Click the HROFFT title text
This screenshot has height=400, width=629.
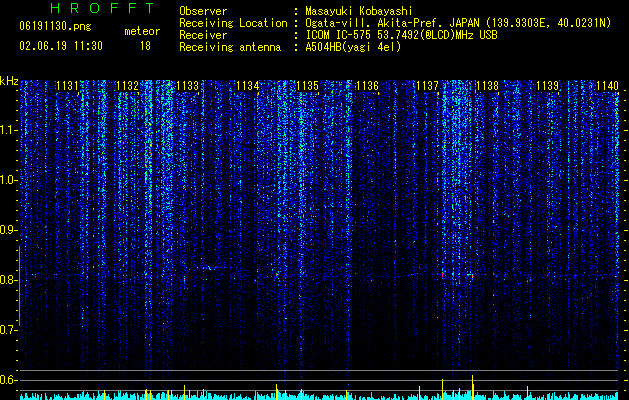point(103,8)
